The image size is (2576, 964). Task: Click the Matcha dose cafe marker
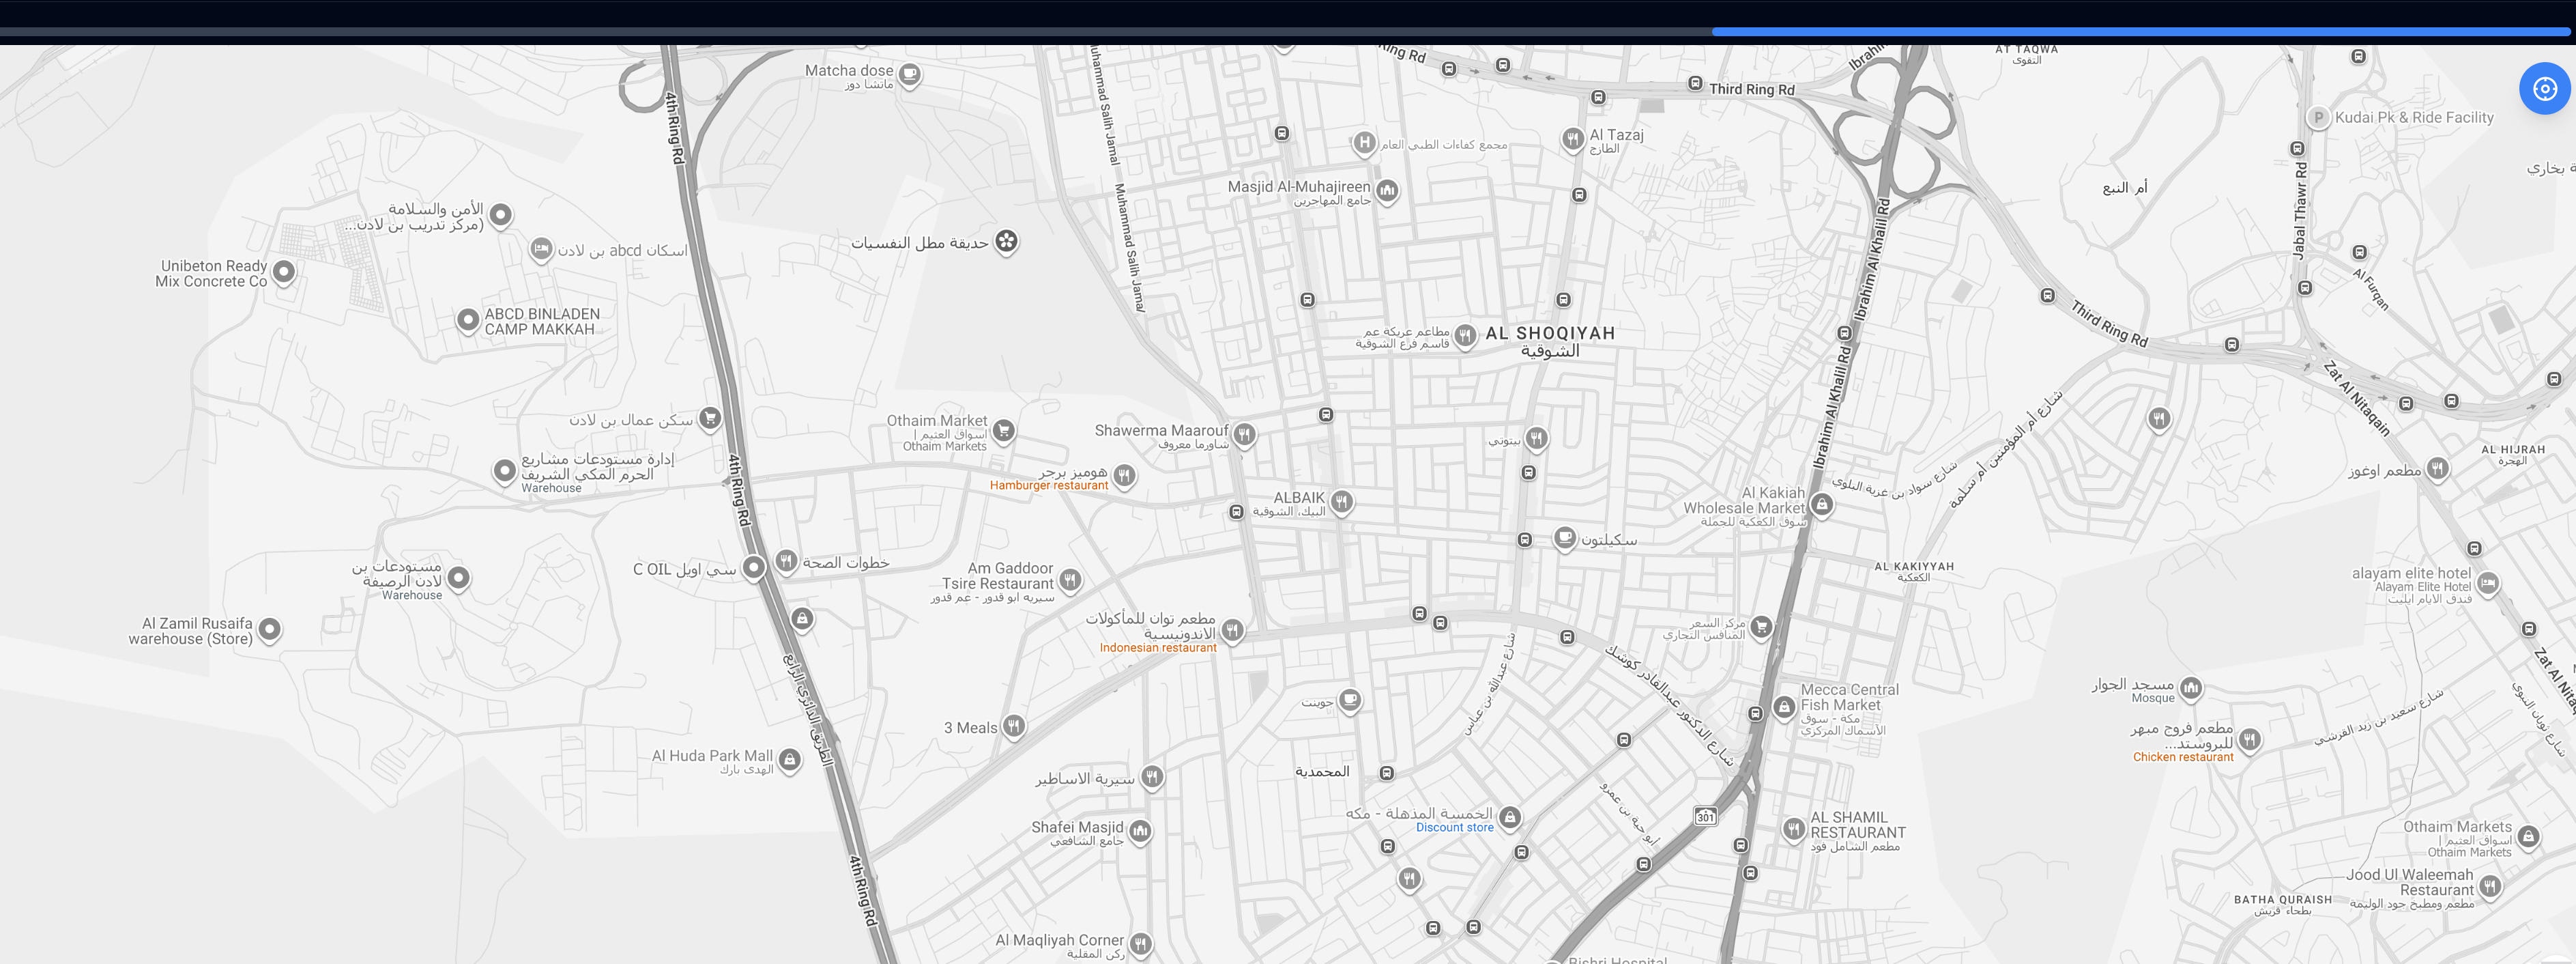click(909, 74)
